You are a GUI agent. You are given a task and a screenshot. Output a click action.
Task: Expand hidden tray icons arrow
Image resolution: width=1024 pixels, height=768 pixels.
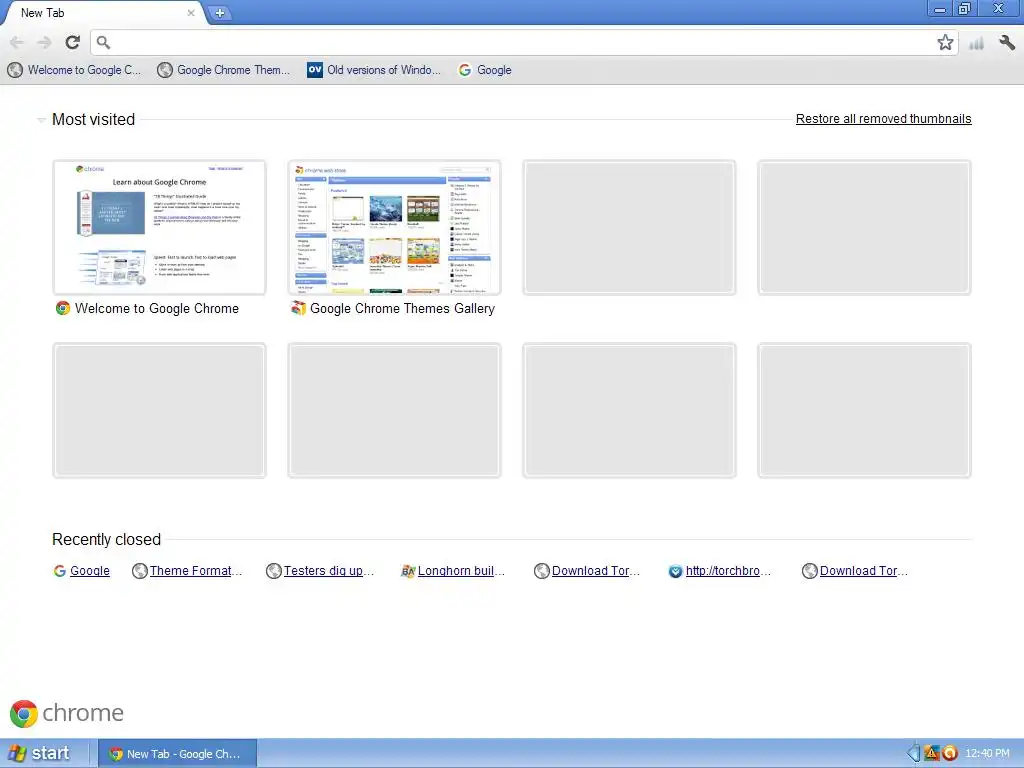click(x=913, y=754)
